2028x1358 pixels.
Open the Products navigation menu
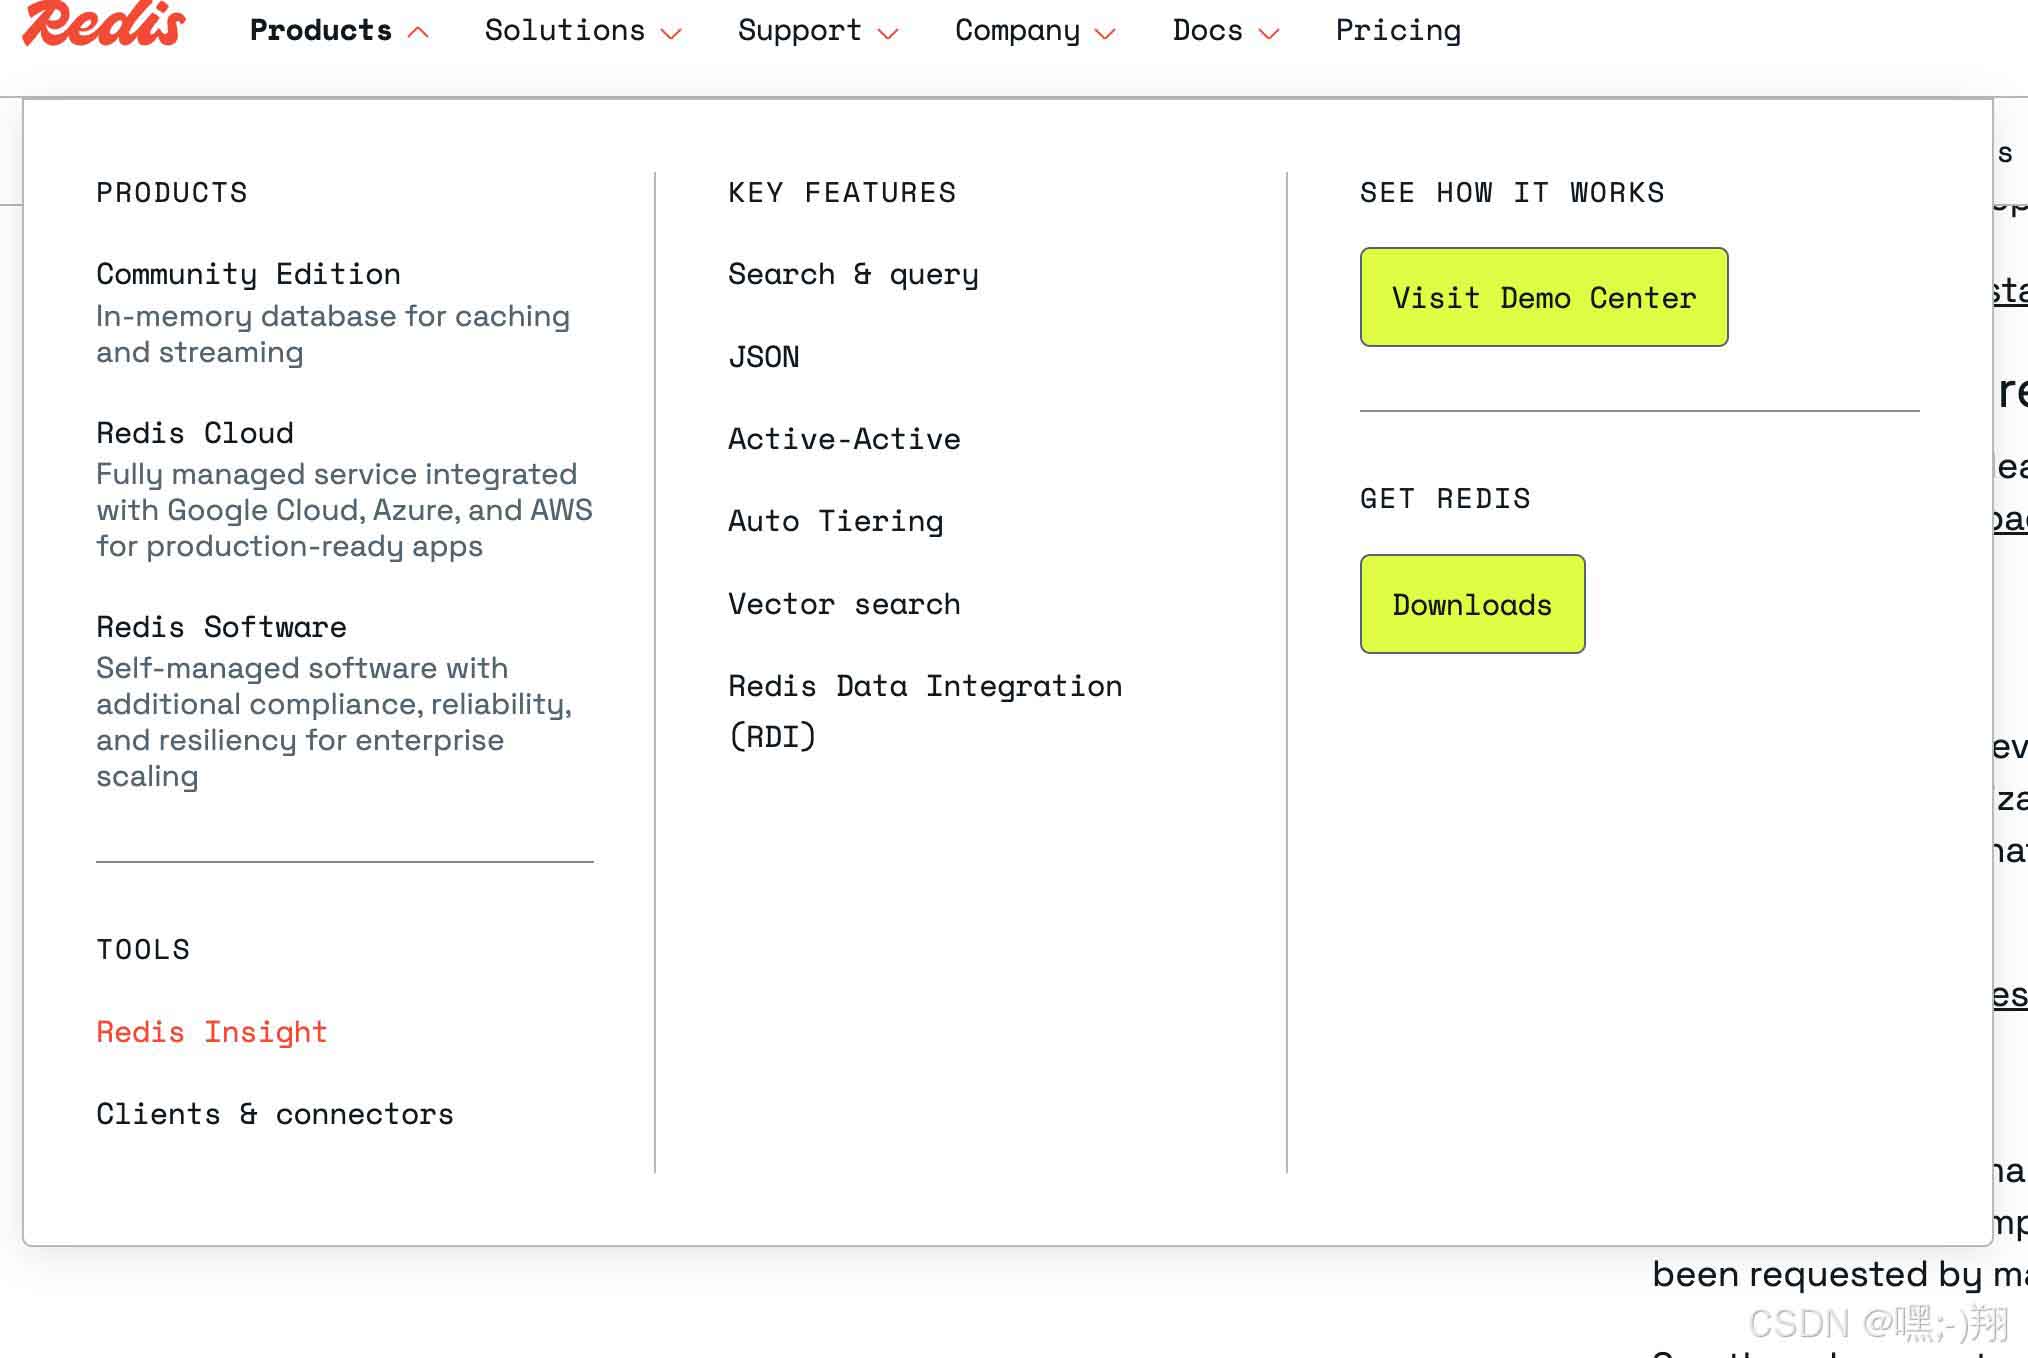(321, 30)
